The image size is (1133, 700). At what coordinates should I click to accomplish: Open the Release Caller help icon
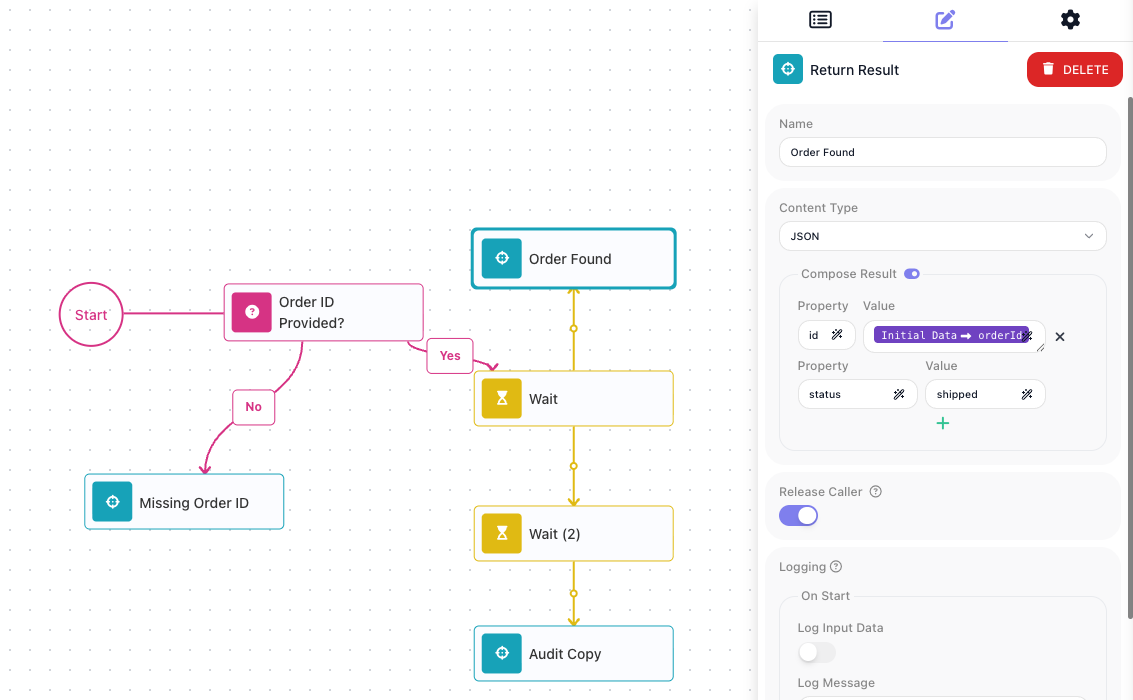[x=876, y=491]
